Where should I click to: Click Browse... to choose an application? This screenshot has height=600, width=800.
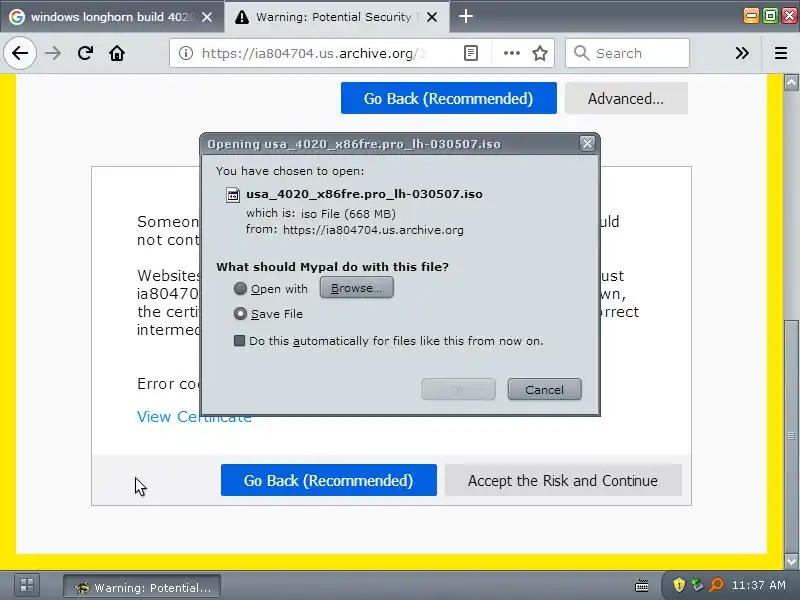click(x=357, y=288)
